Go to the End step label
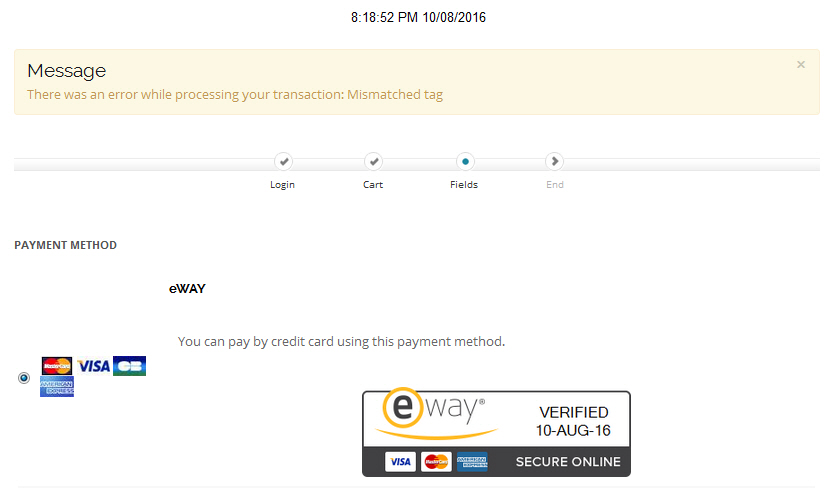Image resolution: width=838 pixels, height=488 pixels. click(x=555, y=184)
